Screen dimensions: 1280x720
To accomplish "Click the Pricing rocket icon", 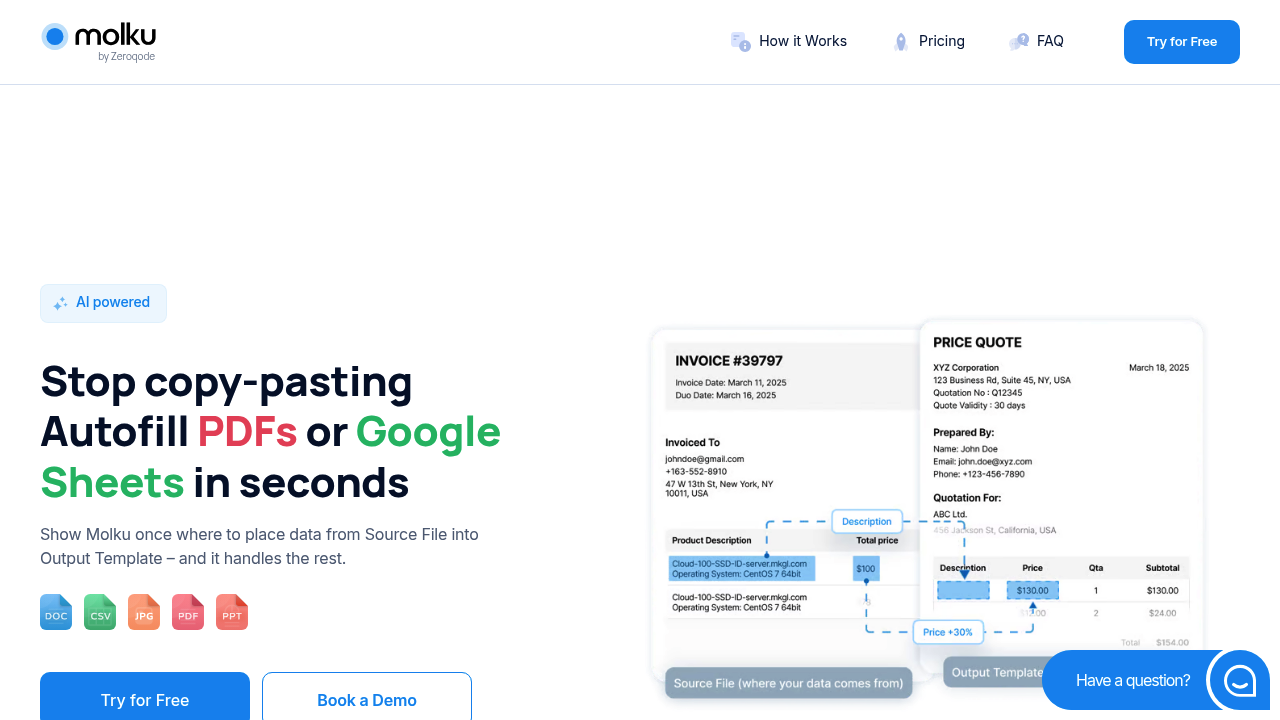I will pos(901,41).
